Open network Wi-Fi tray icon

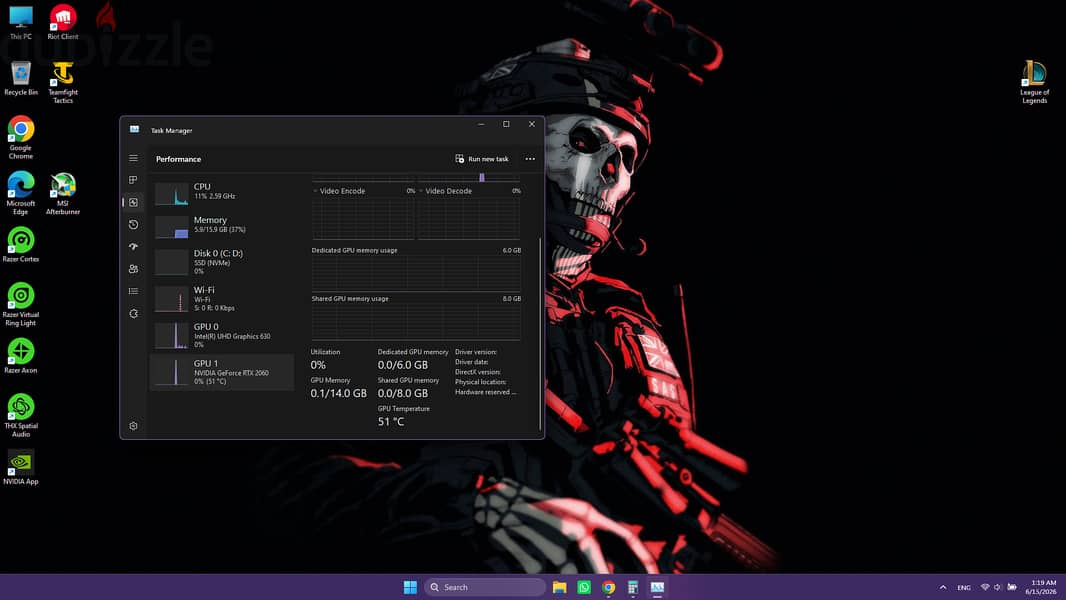coord(985,587)
